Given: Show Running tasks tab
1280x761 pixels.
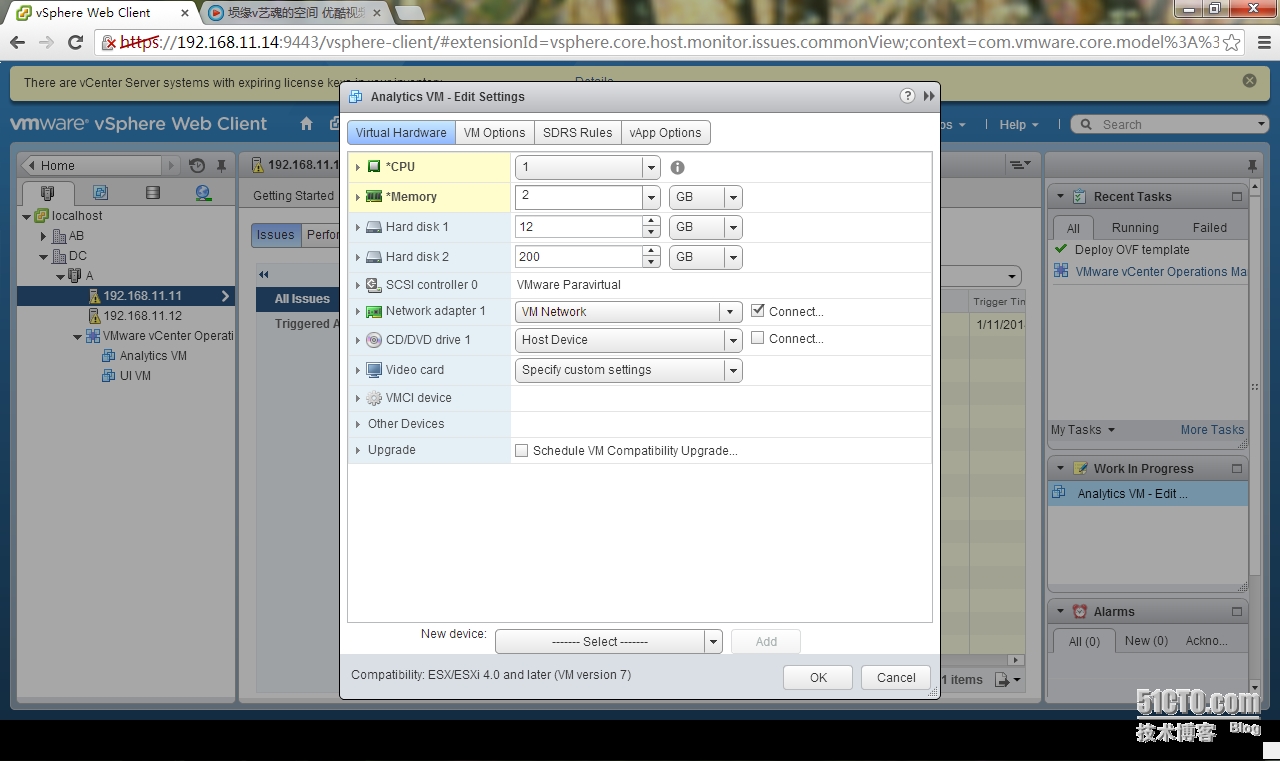Looking at the screenshot, I should tap(1135, 228).
